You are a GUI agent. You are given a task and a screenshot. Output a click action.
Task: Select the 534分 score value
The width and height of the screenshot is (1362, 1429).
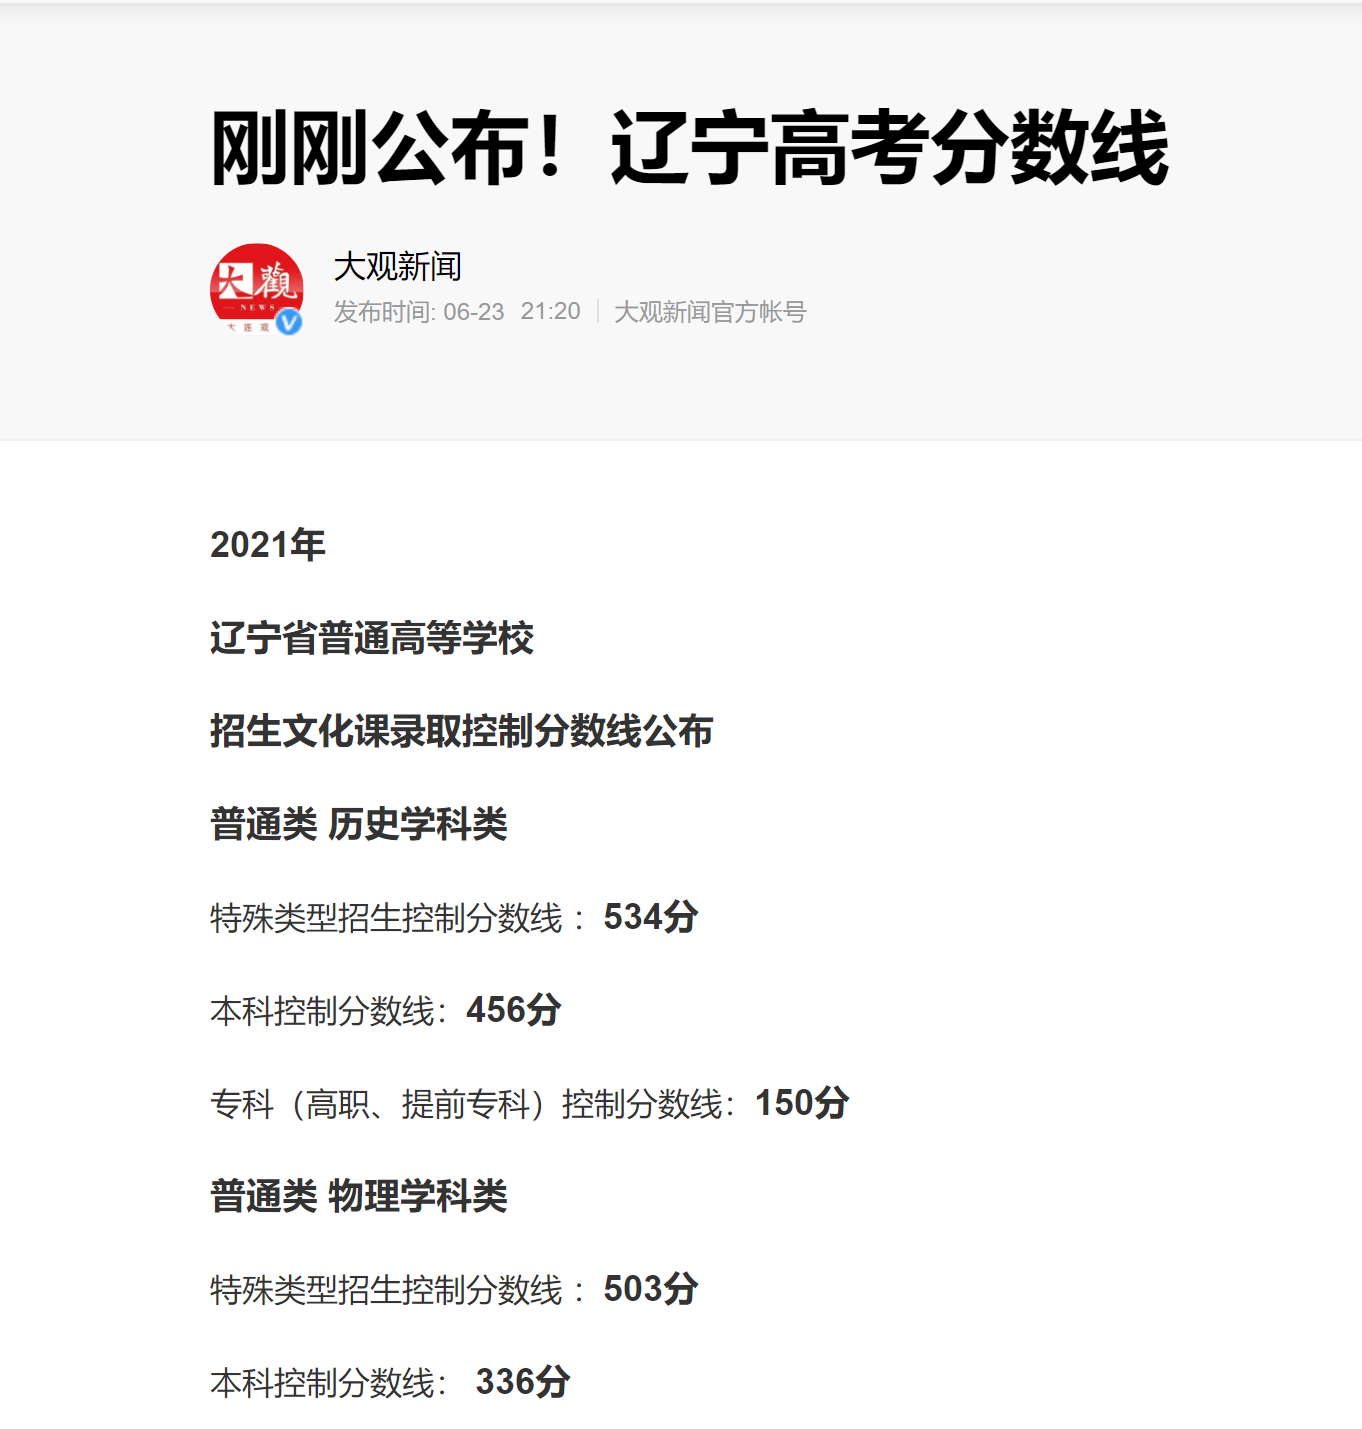point(648,915)
